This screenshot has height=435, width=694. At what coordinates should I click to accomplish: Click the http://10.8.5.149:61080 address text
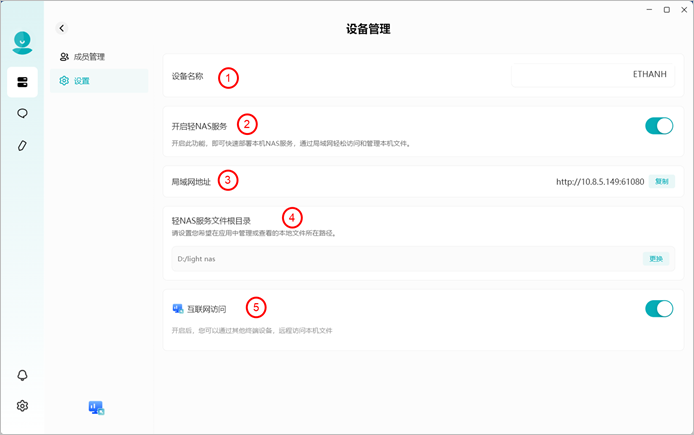click(x=600, y=182)
